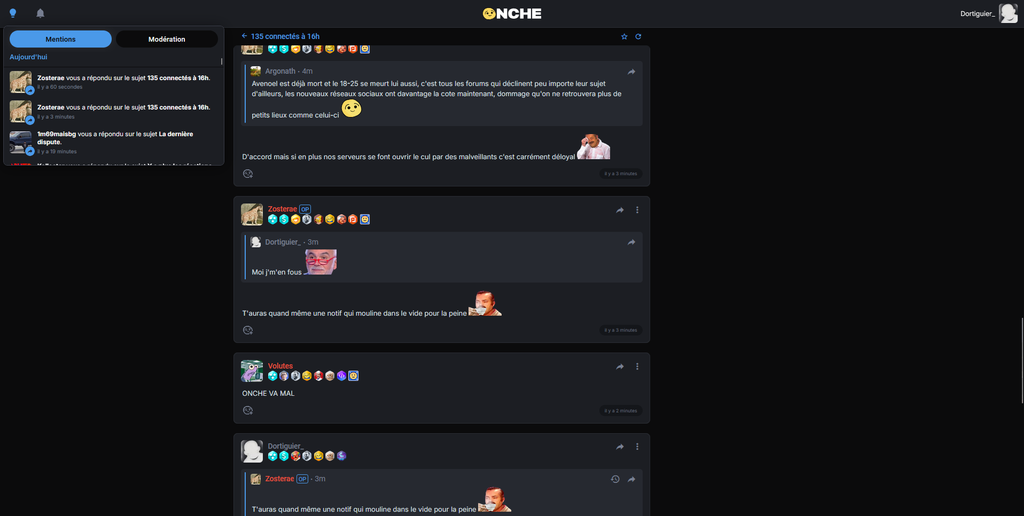1024x516 pixels.
Task: Switch to the Mentions tab
Action: click(x=61, y=39)
